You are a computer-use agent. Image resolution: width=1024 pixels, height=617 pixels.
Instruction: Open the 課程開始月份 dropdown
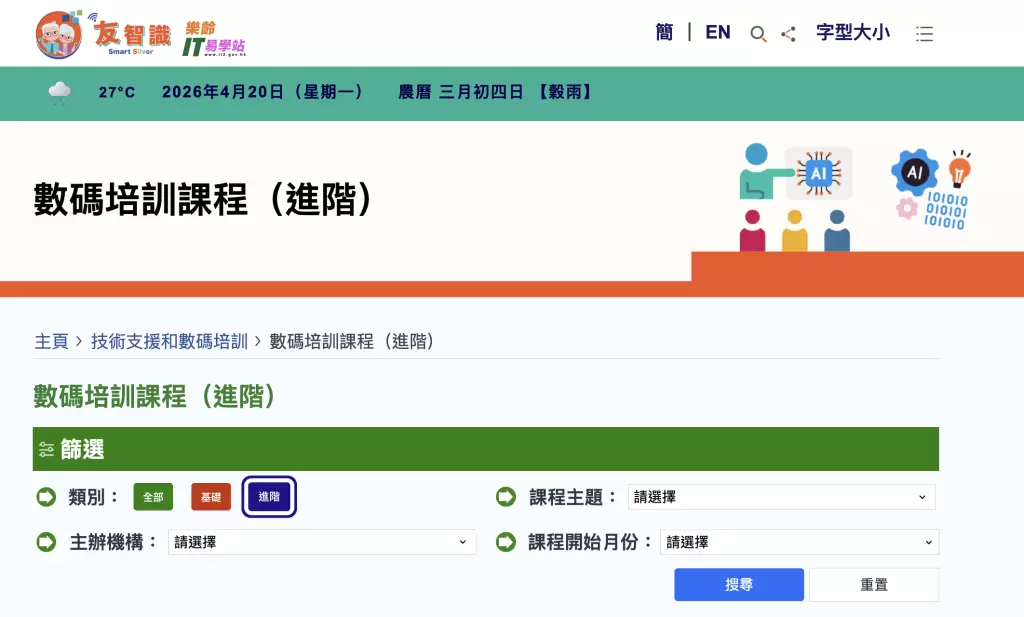pyautogui.click(x=799, y=542)
